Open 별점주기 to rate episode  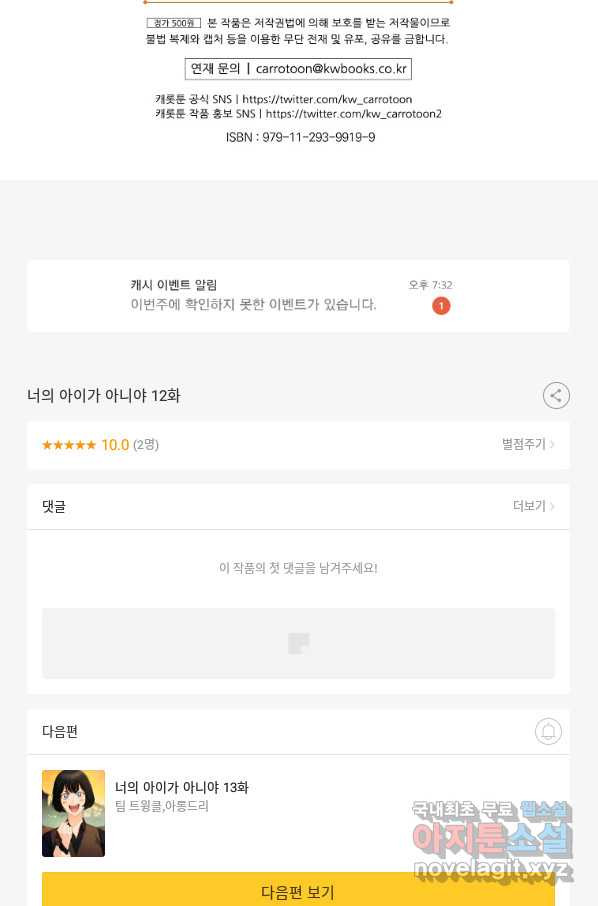(528, 444)
